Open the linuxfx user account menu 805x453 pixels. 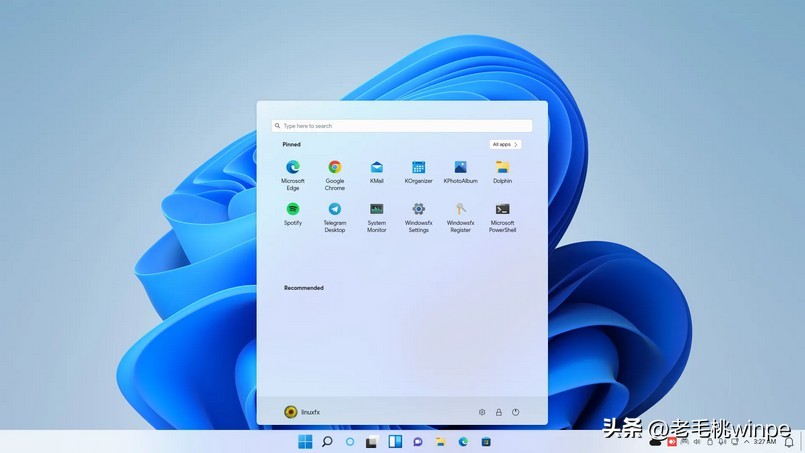(302, 412)
